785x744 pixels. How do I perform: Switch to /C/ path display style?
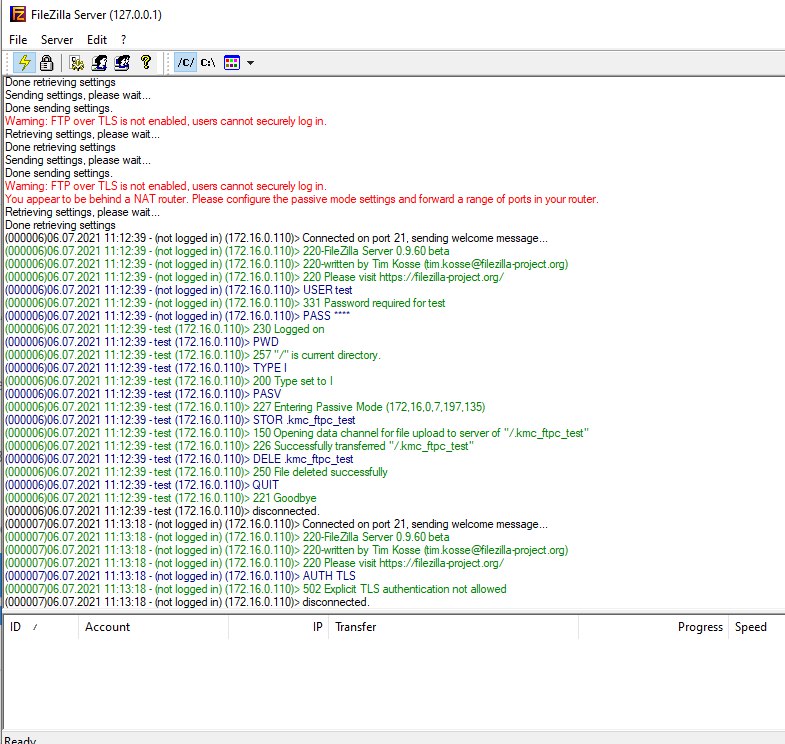tap(186, 63)
